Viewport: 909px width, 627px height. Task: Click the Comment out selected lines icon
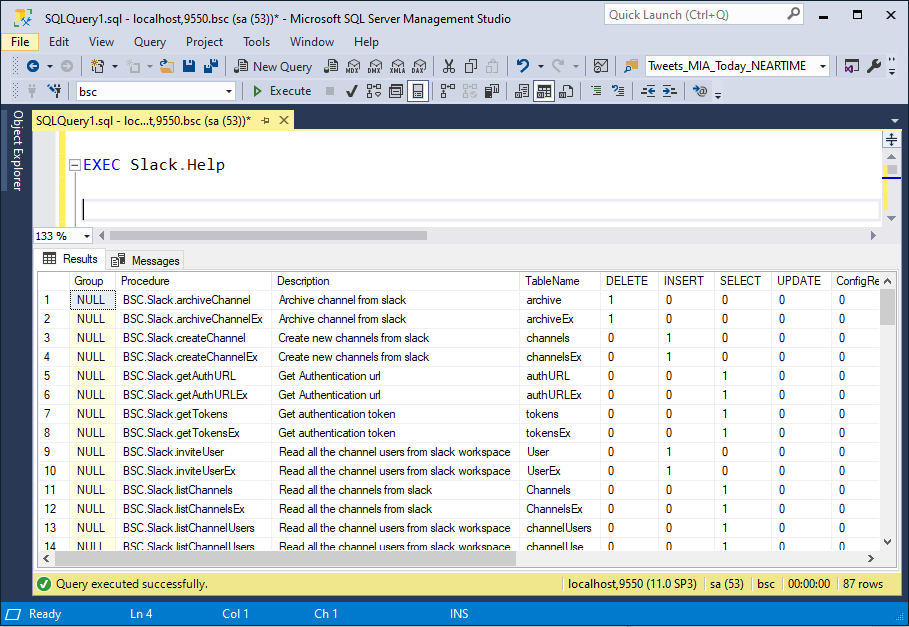coord(596,91)
